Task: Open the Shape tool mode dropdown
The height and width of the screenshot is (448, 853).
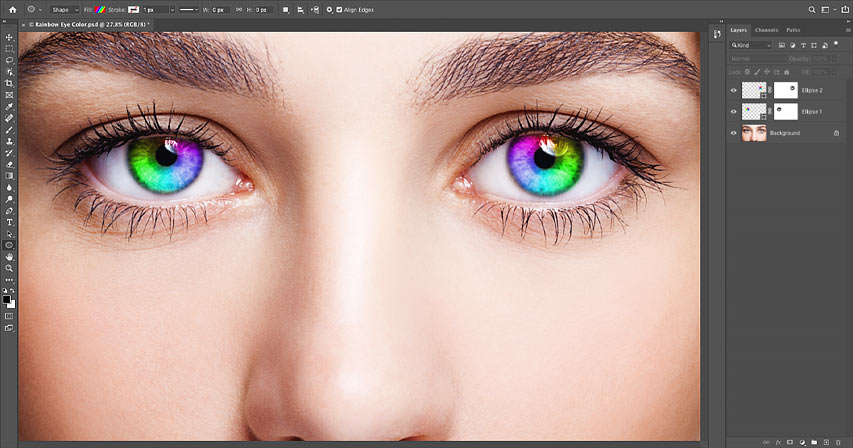Action: (65, 9)
